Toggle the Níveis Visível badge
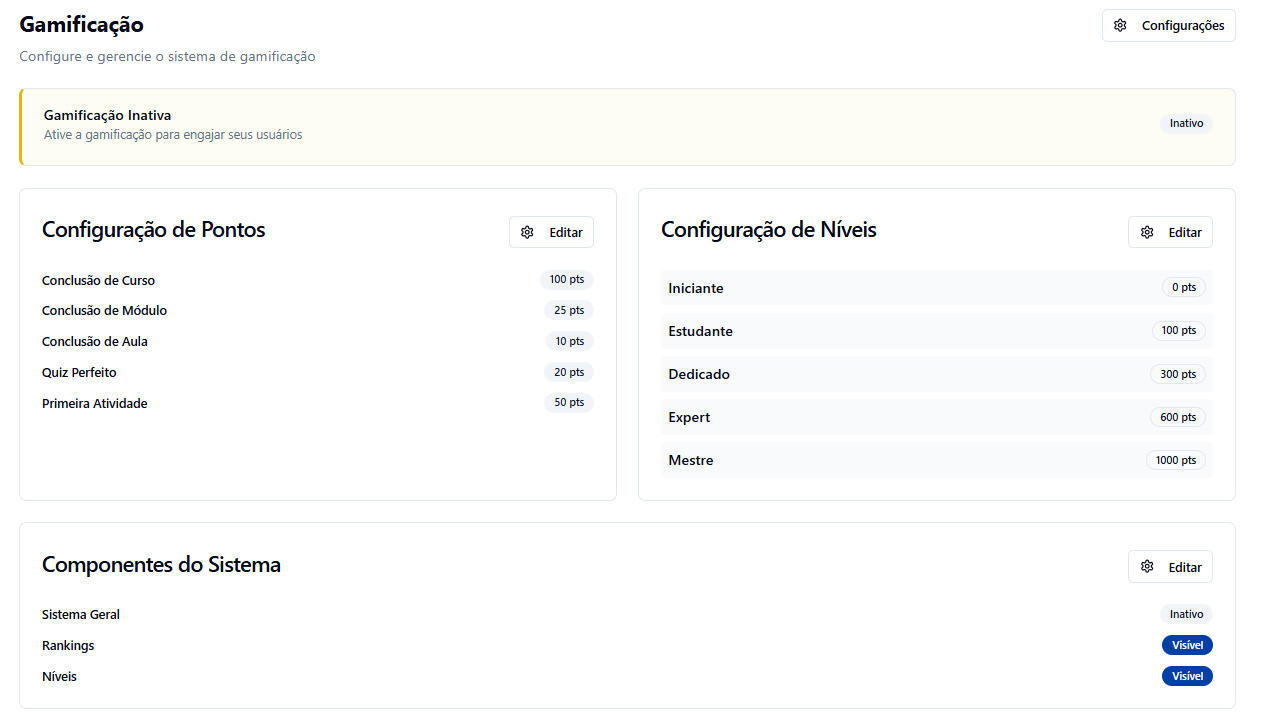 coord(1187,676)
